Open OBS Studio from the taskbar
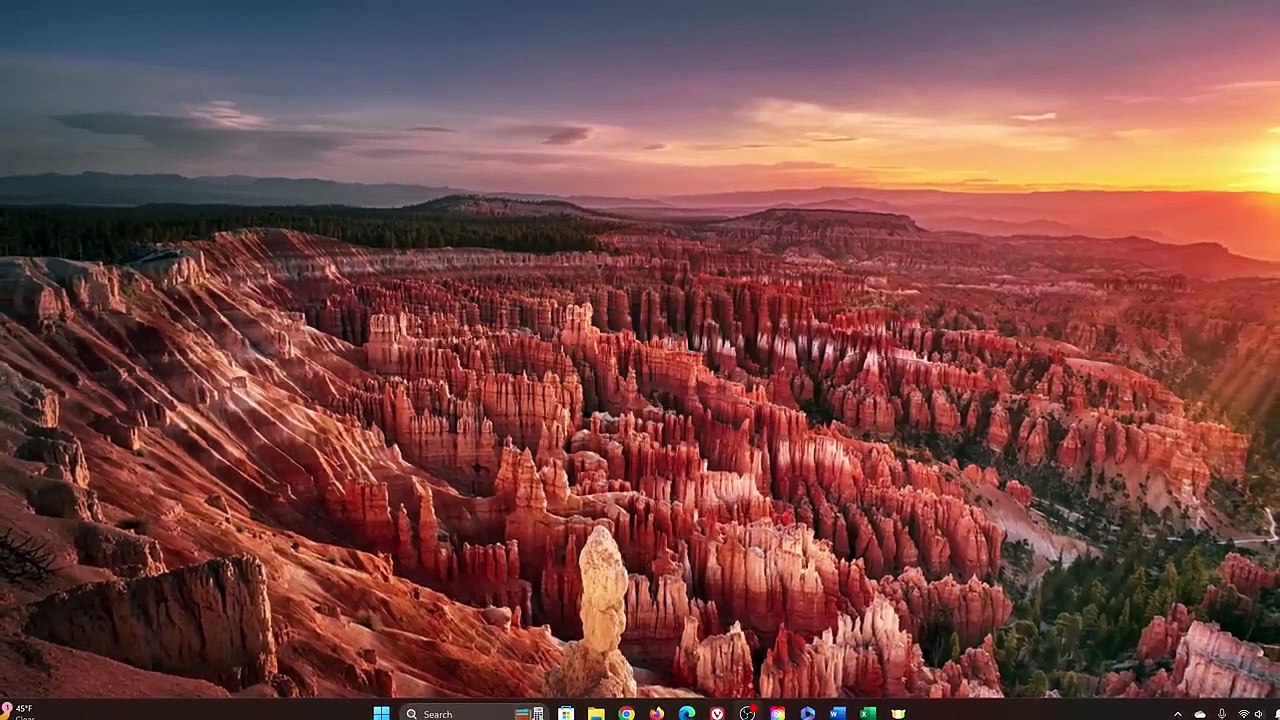1280x720 pixels. 747,713
